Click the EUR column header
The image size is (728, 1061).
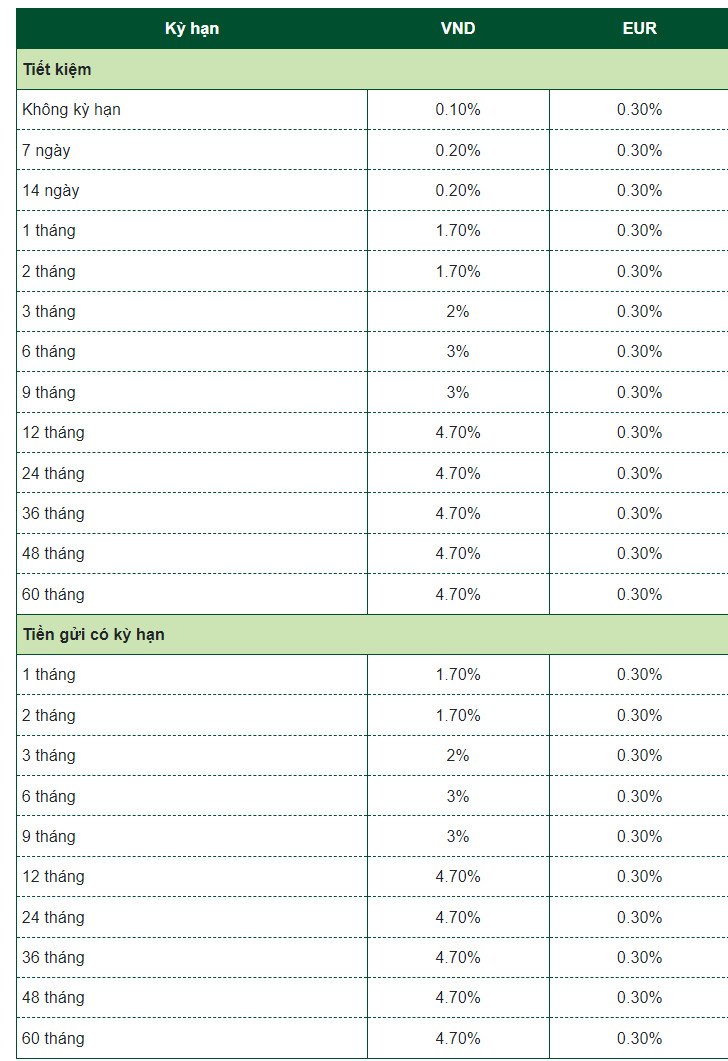tap(639, 29)
